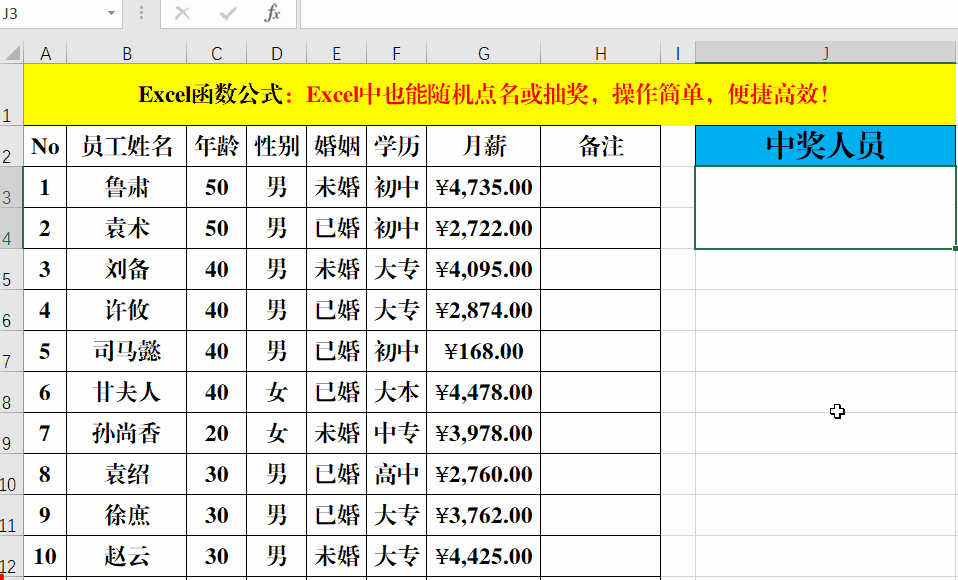Select column E header
Screen dimensions: 958x580
click(x=336, y=54)
